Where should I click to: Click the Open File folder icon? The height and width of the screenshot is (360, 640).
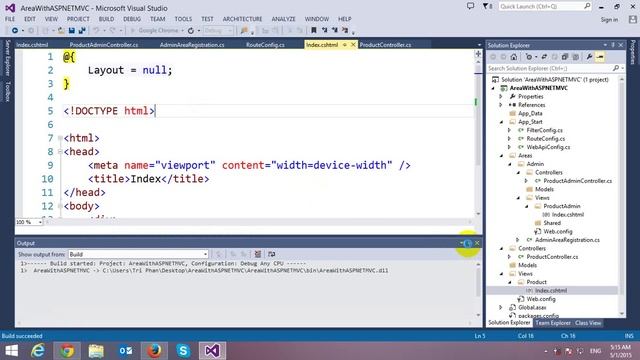(x=61, y=31)
